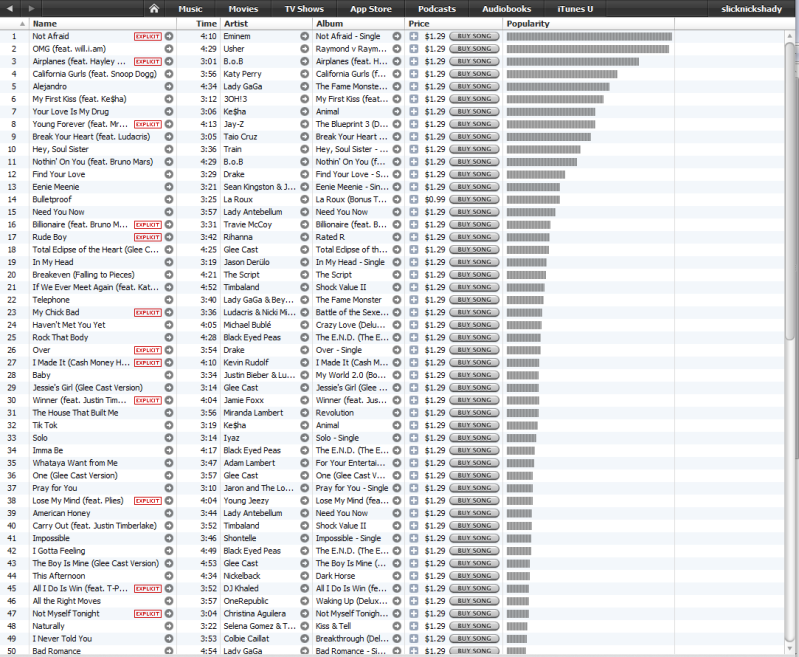799x657 pixels.
Task: Click the back navigation arrow
Action: pyautogui.click(x=10, y=9)
